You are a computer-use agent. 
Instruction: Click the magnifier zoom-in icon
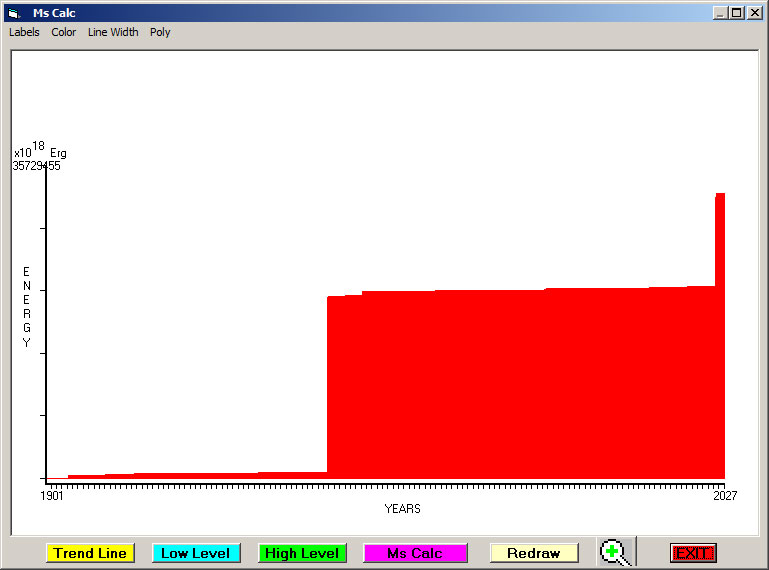pyautogui.click(x=614, y=552)
